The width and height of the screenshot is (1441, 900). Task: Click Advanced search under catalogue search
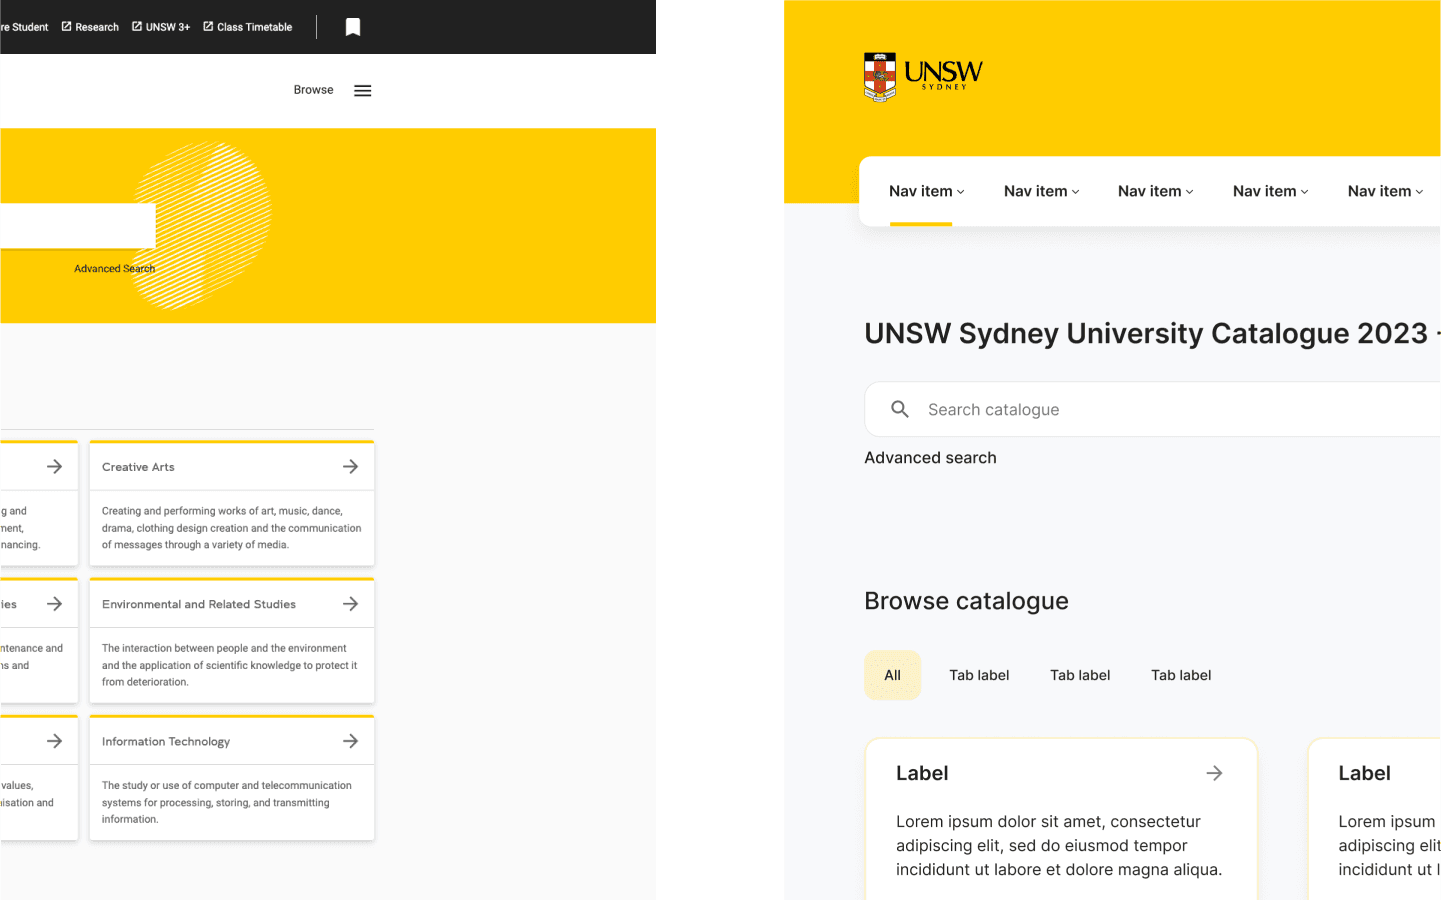[930, 458]
